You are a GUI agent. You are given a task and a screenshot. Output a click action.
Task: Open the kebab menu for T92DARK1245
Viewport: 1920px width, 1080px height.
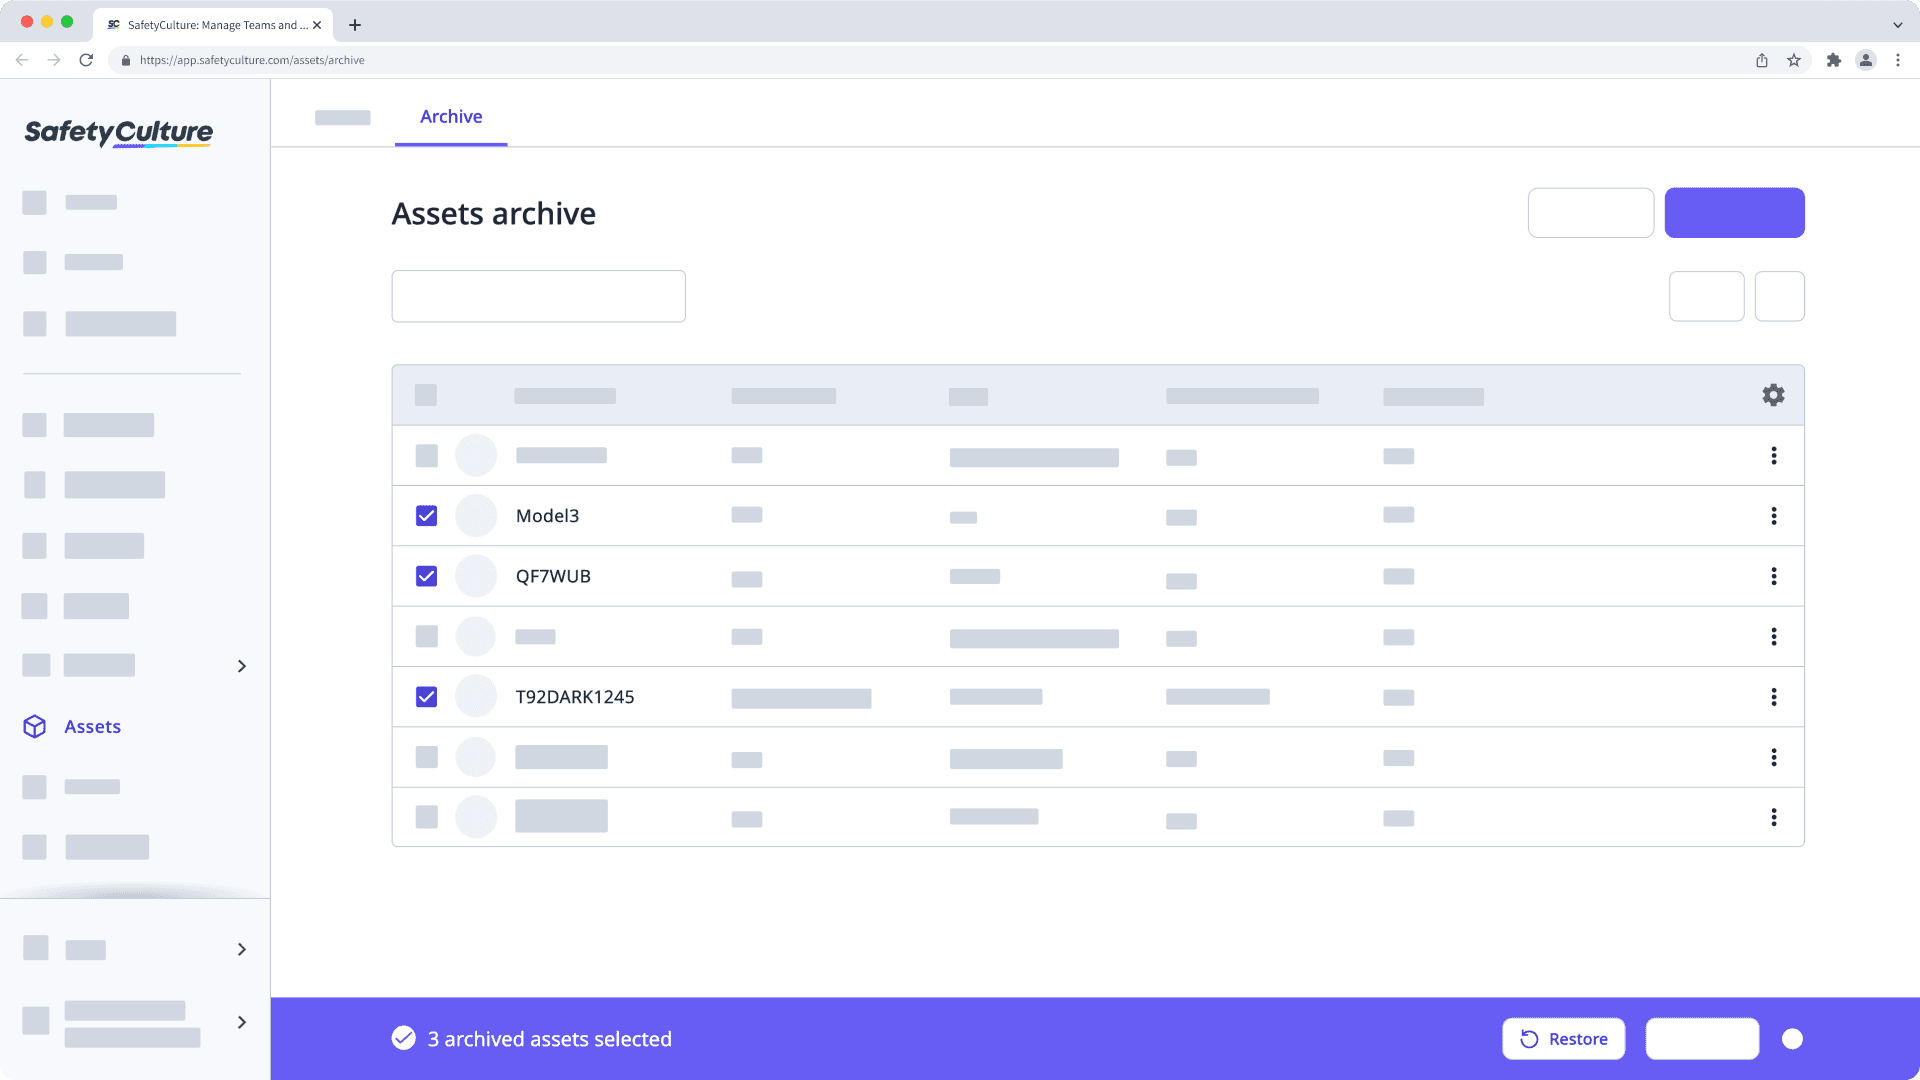point(1774,697)
